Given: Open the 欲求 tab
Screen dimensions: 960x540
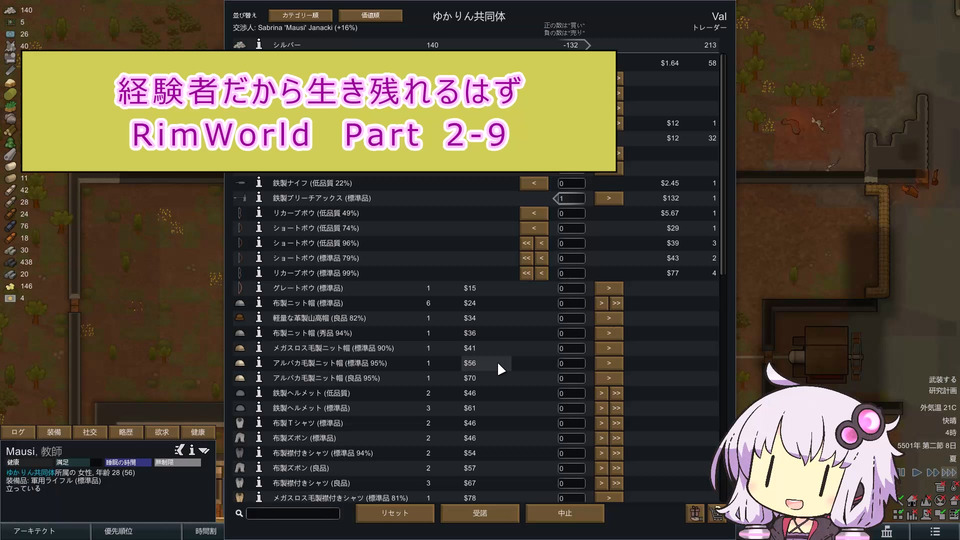Looking at the screenshot, I should pyautogui.click(x=162, y=432).
